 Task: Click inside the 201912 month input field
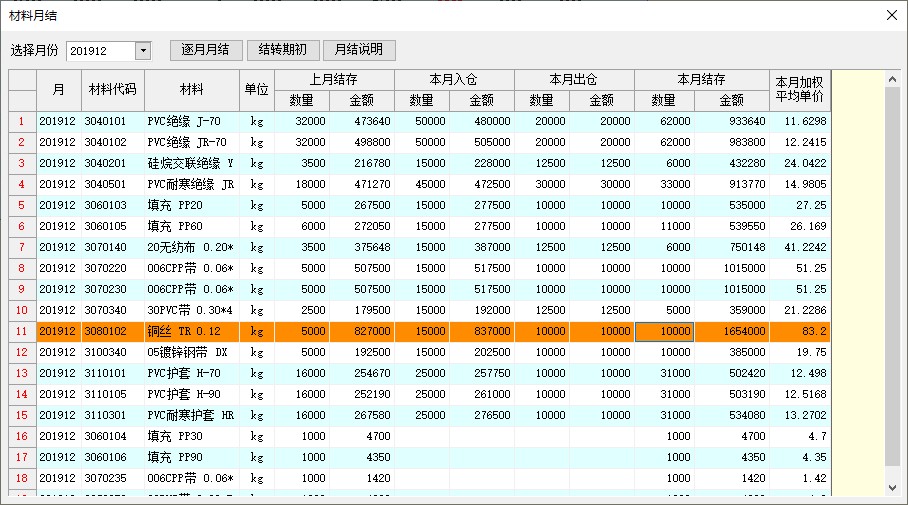pyautogui.click(x=100, y=51)
